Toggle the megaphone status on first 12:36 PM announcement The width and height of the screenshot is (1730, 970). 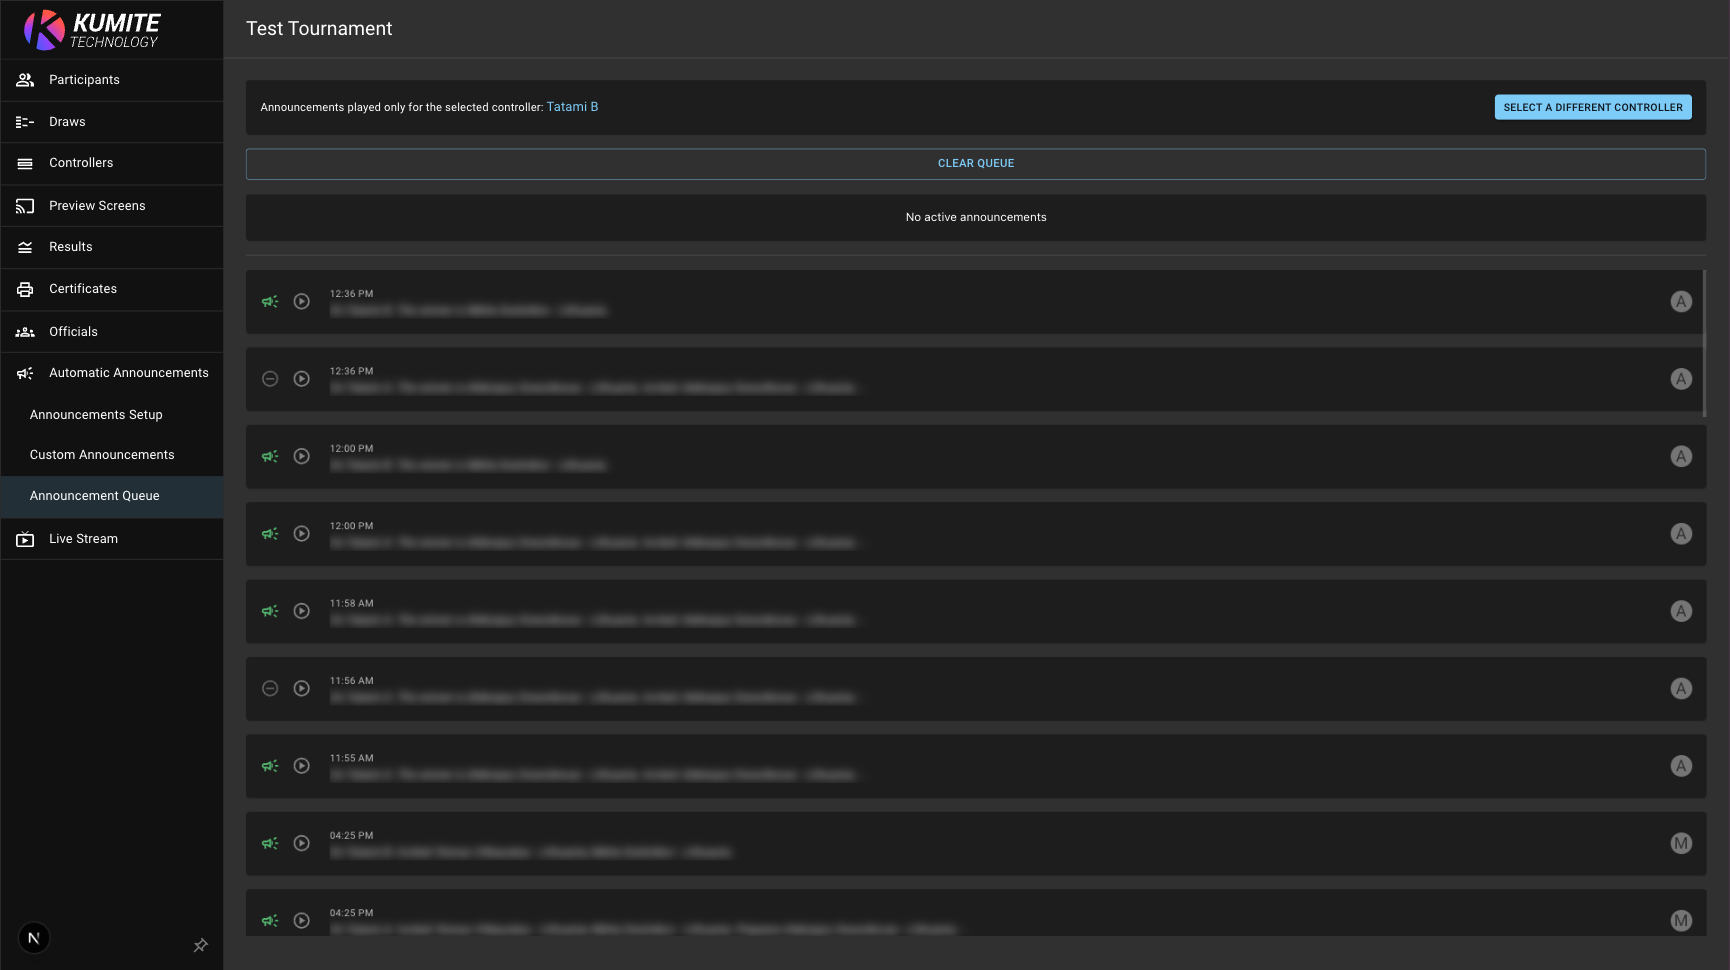point(270,302)
